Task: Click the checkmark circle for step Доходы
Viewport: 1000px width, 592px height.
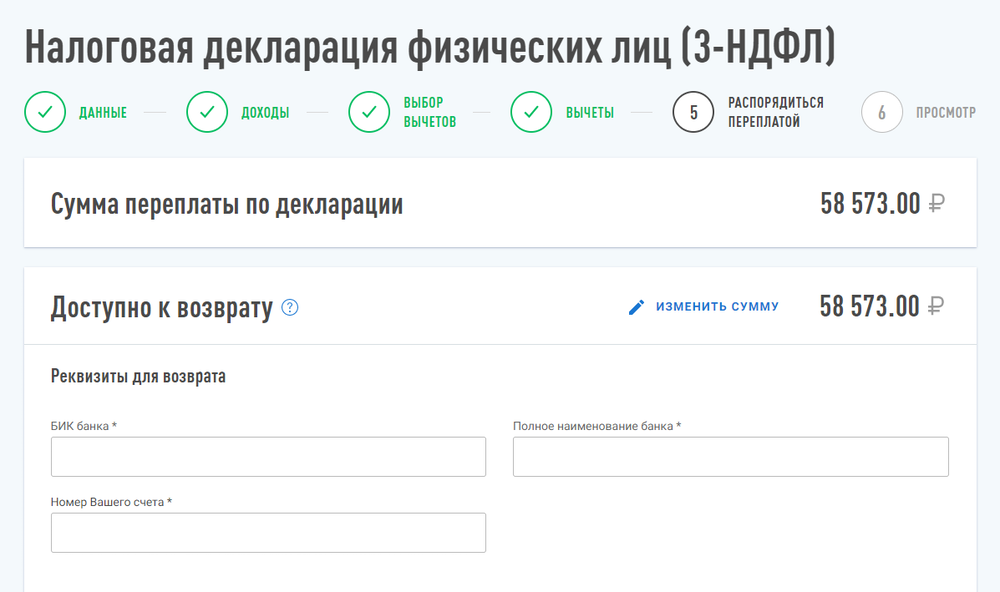Action: [x=207, y=112]
